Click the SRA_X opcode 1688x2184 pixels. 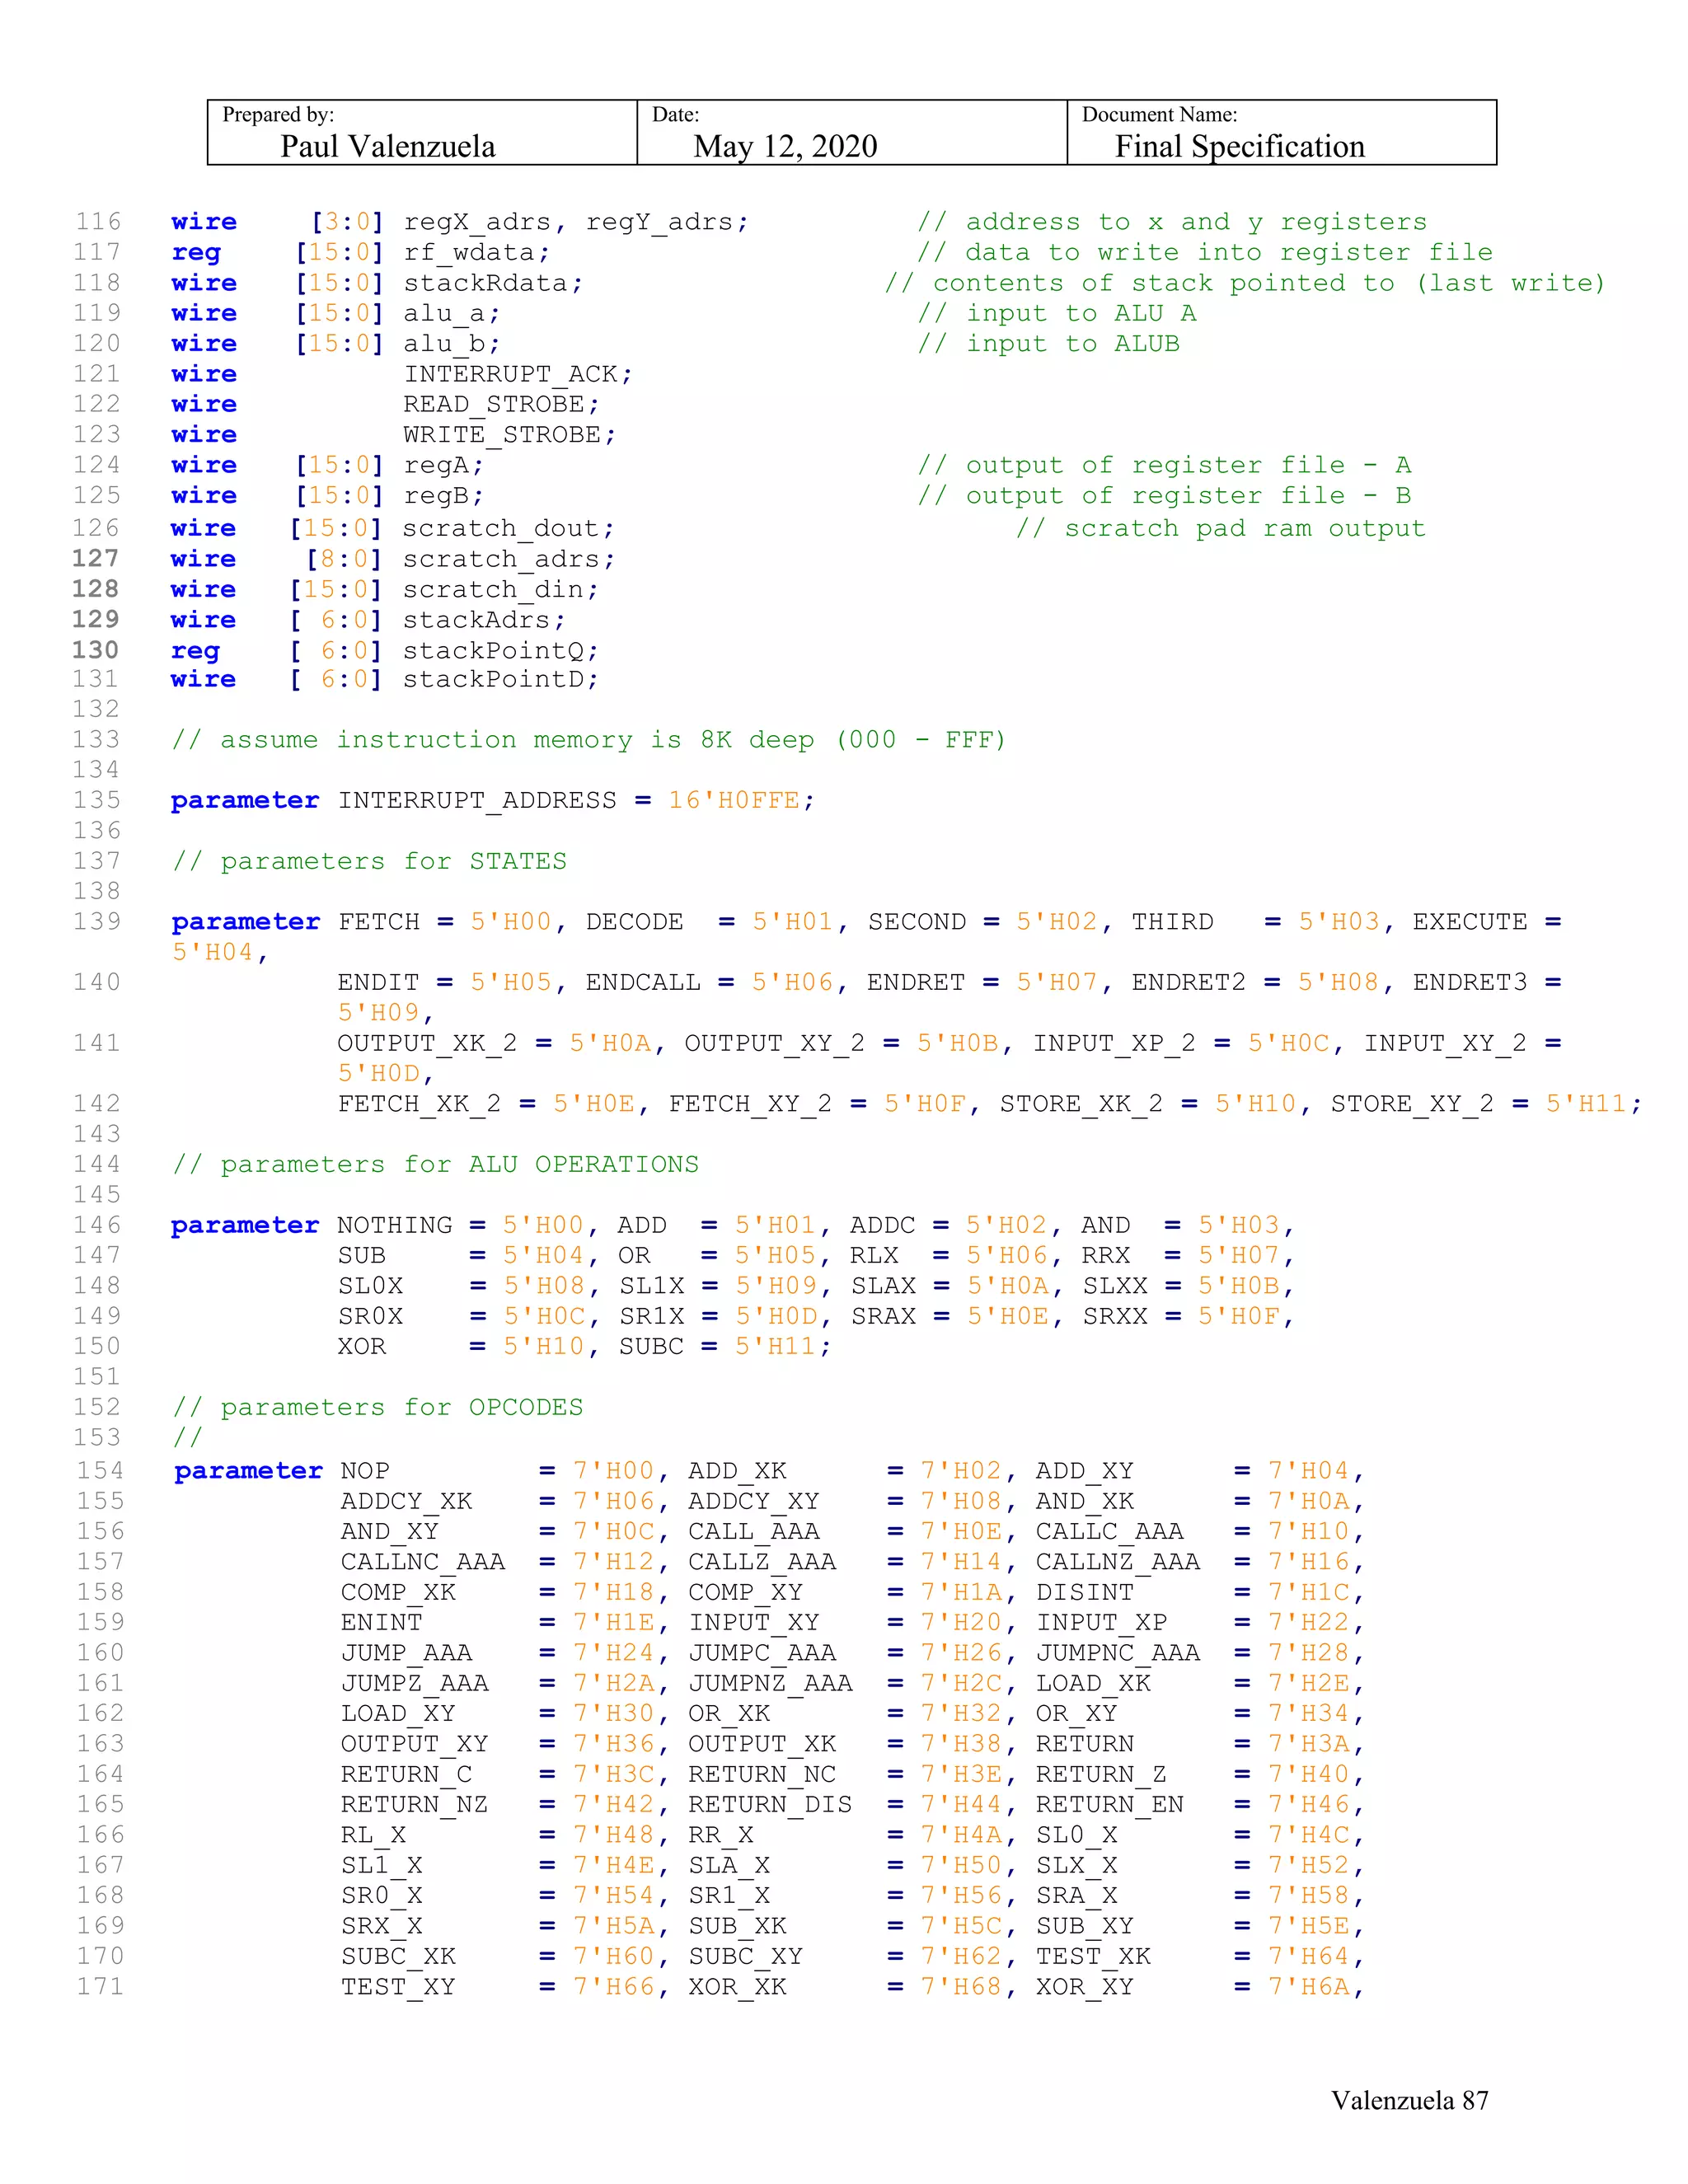click(x=1076, y=1895)
